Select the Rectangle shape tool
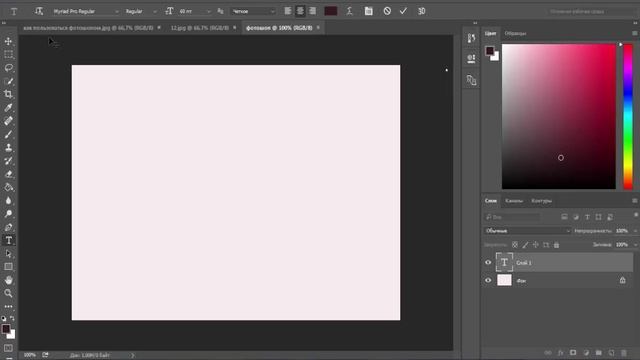The image size is (640, 360). pyautogui.click(x=8, y=267)
